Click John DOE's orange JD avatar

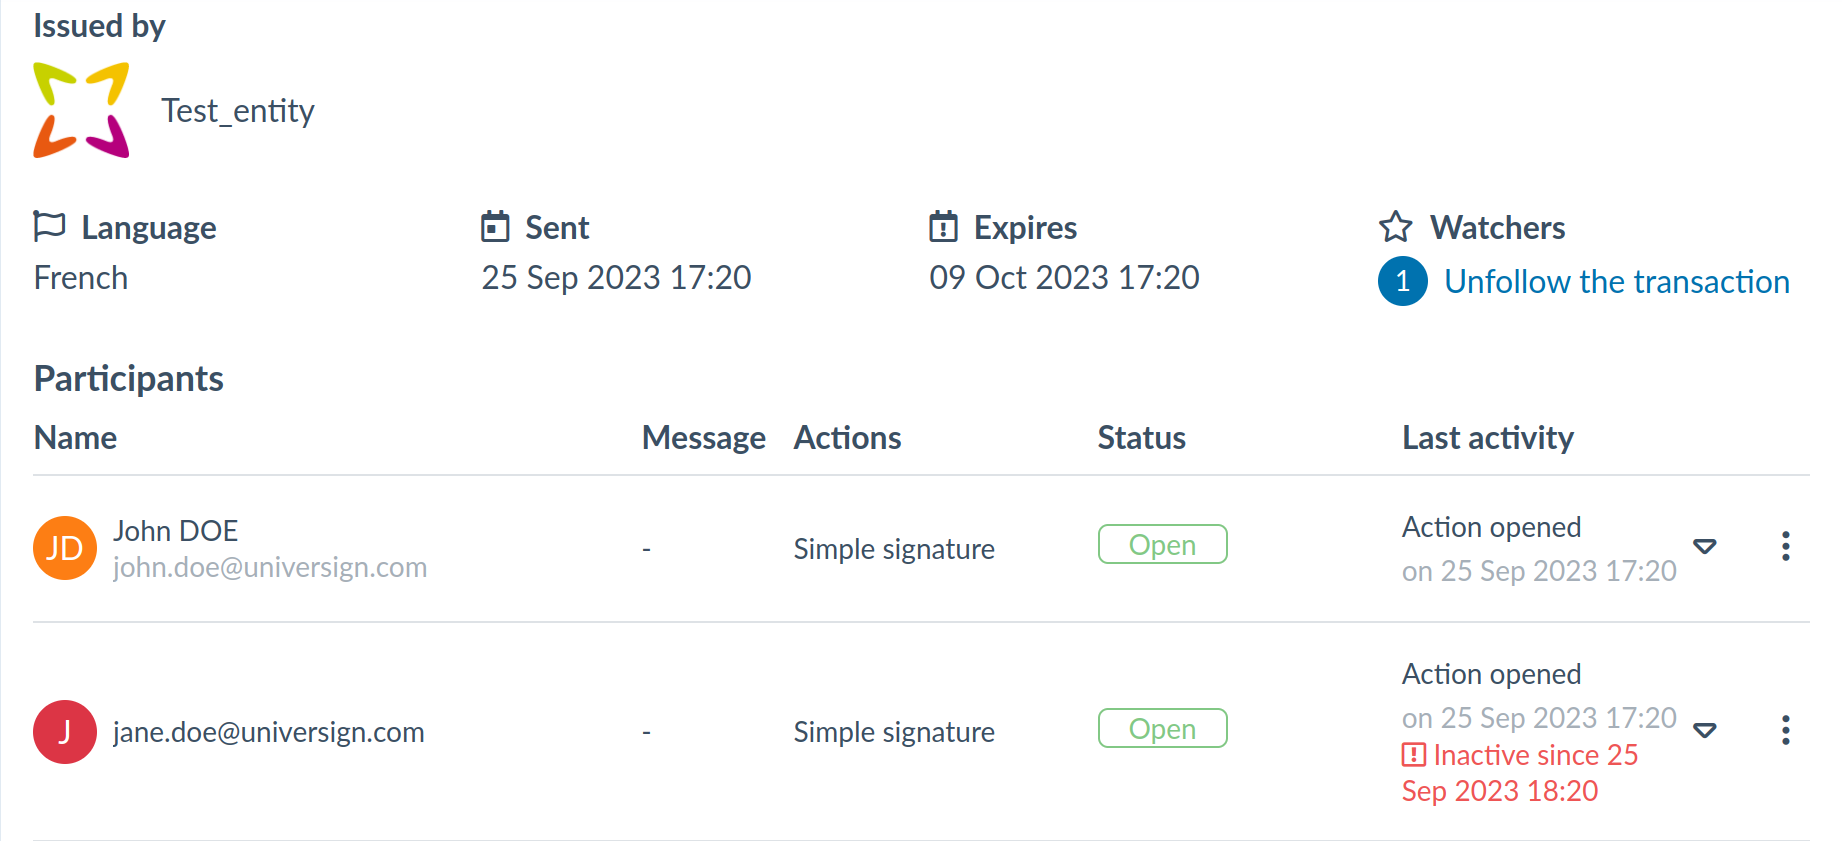pos(65,548)
